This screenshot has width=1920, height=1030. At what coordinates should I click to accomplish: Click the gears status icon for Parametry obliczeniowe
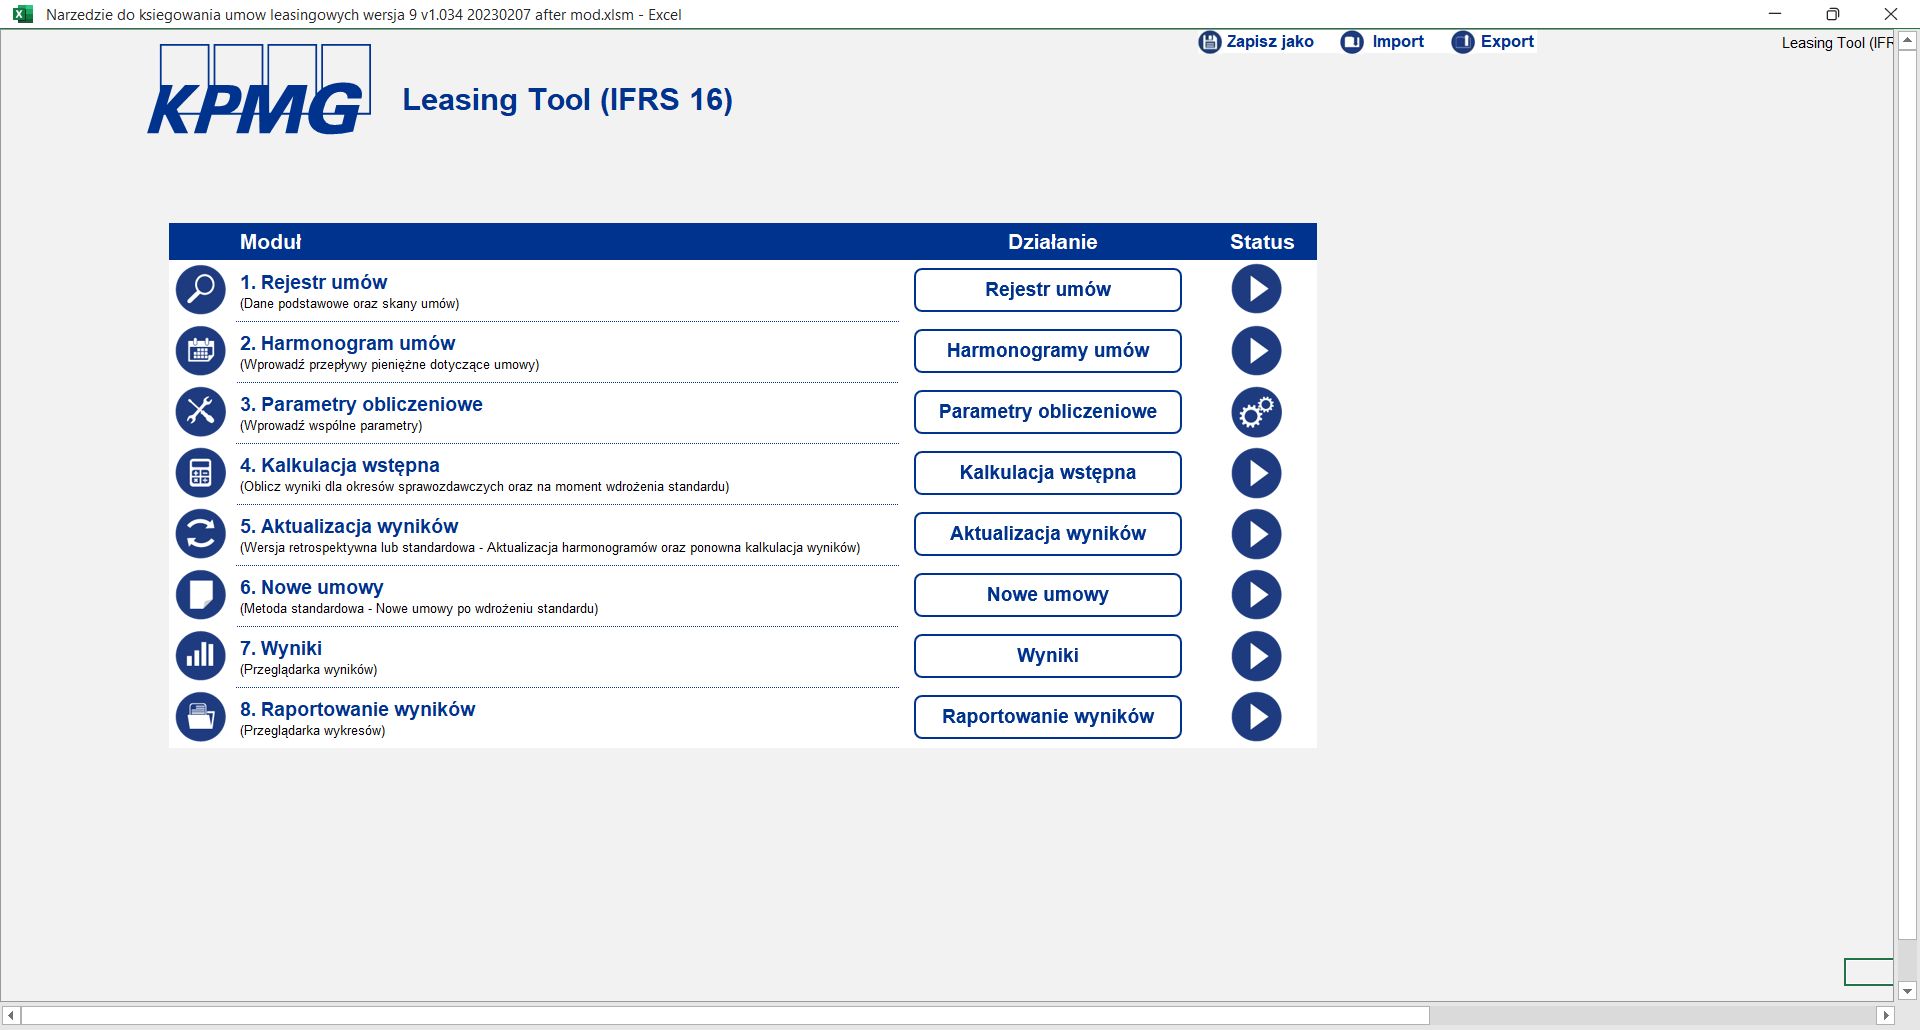tap(1256, 412)
